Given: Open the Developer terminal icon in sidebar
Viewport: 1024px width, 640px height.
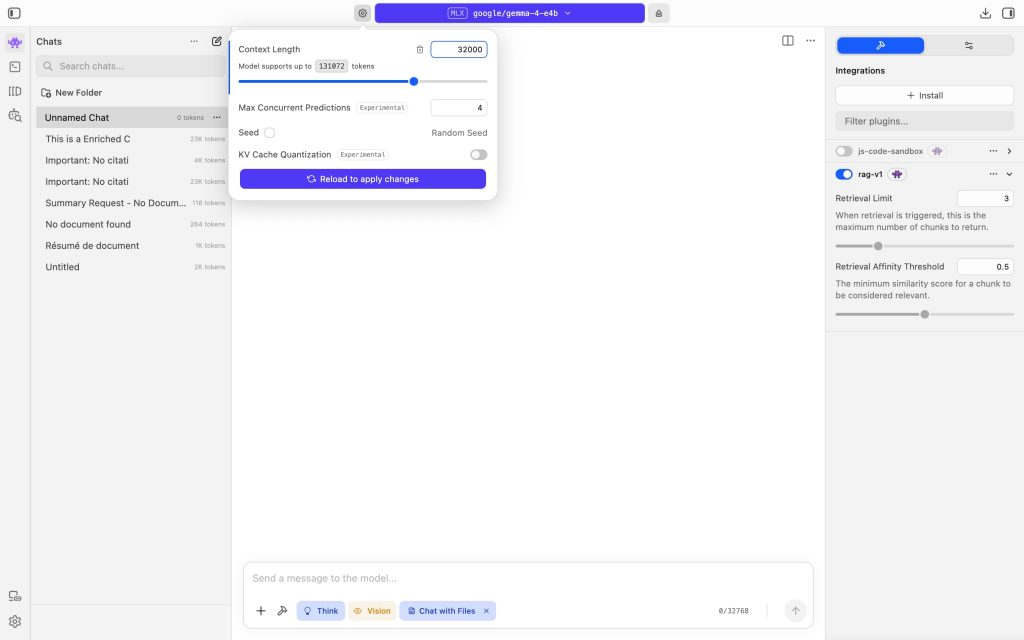Looking at the screenshot, I should [x=14, y=67].
